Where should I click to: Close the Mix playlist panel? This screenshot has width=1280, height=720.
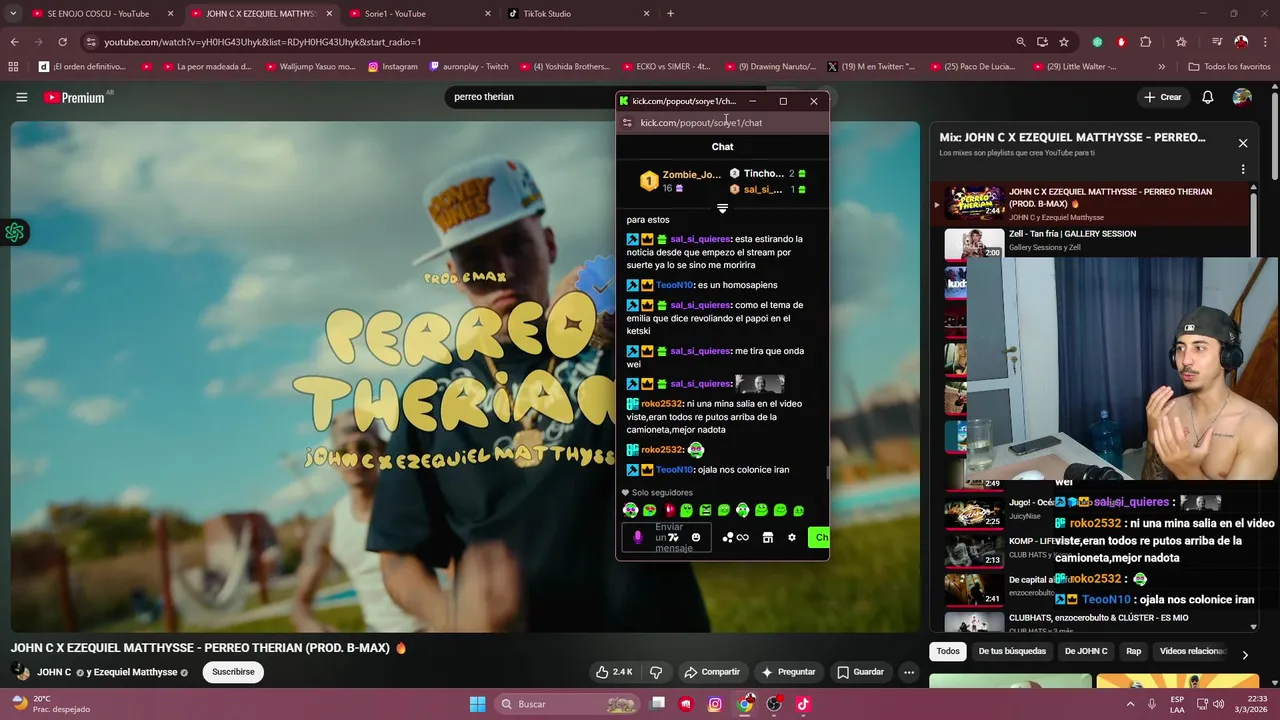click(1243, 143)
